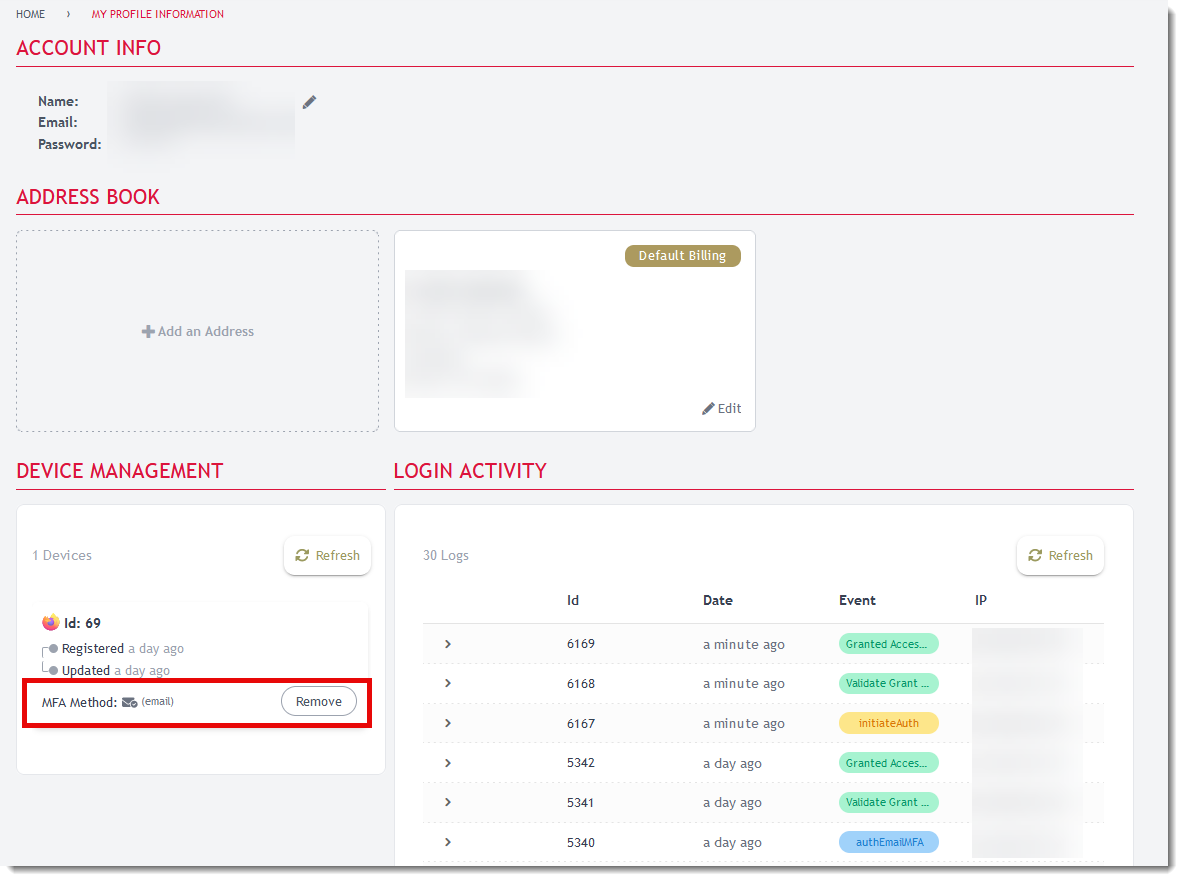This screenshot has height=881, width=1183.
Task: Click the refresh icon in Device Management
Action: click(303, 555)
